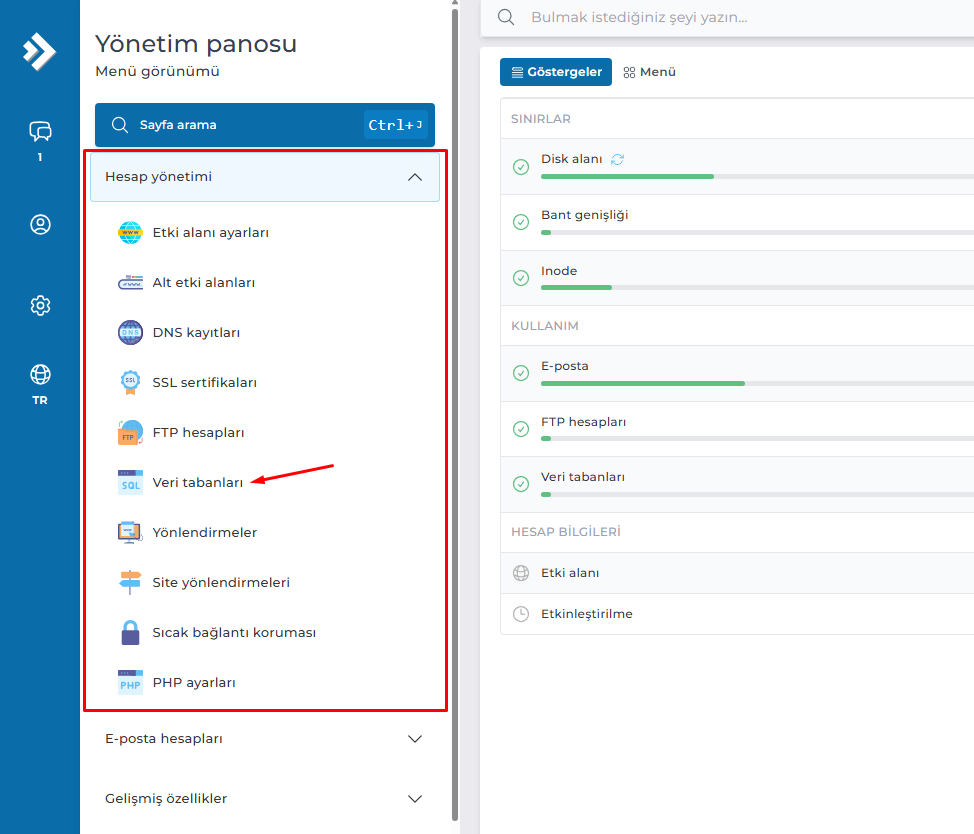This screenshot has width=974, height=834.
Task: Open the user profile icon
Action: (40, 224)
